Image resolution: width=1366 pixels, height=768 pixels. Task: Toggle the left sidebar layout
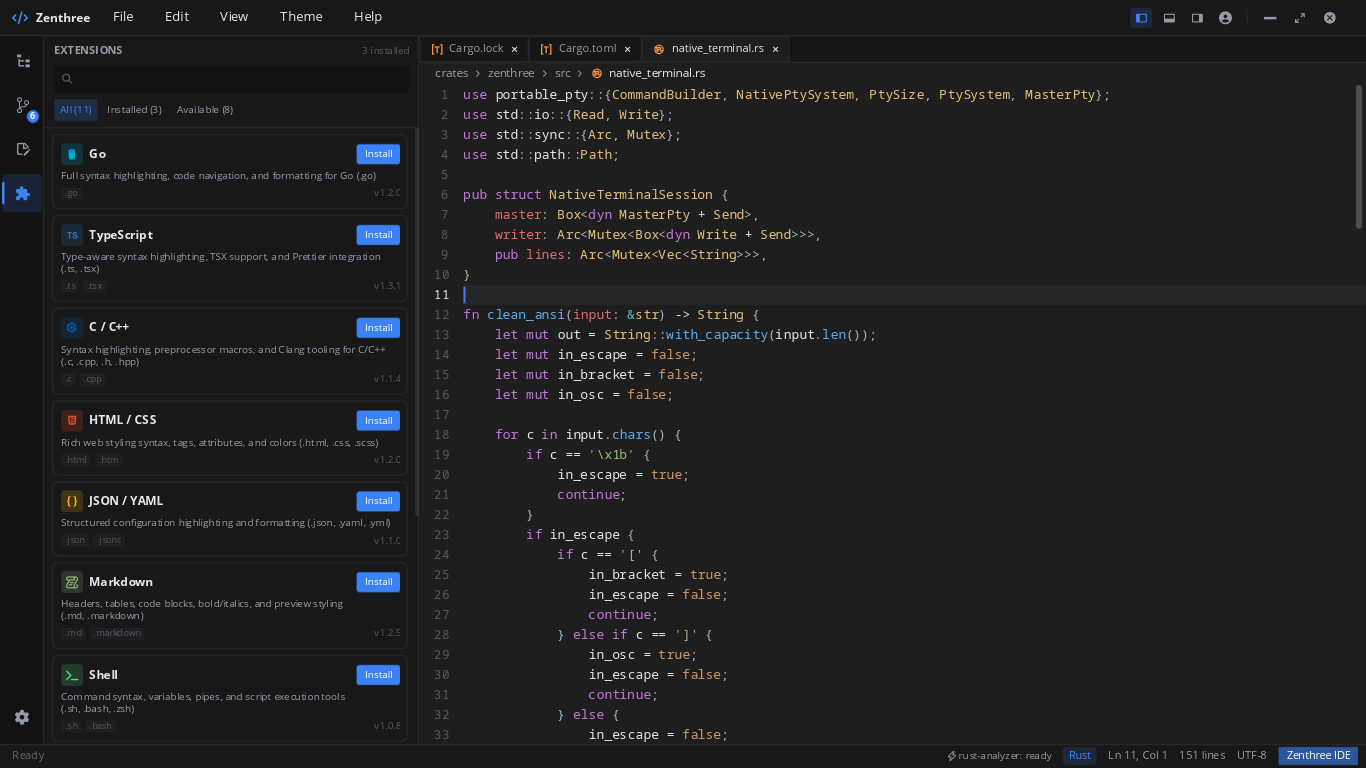click(1141, 17)
